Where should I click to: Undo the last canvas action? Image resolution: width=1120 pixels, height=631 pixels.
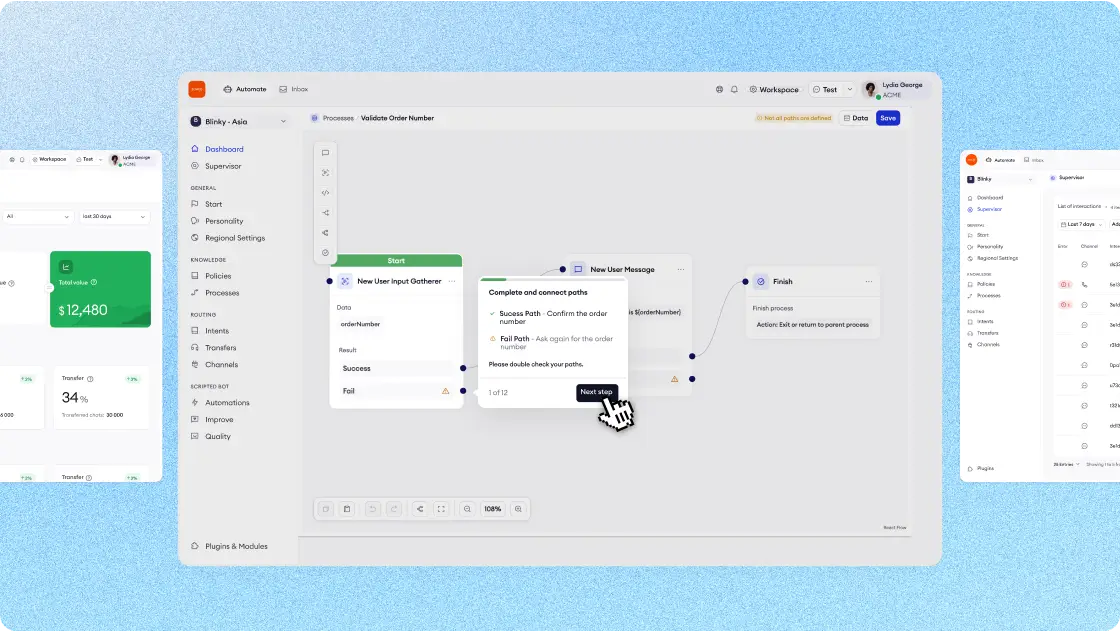pyautogui.click(x=372, y=509)
